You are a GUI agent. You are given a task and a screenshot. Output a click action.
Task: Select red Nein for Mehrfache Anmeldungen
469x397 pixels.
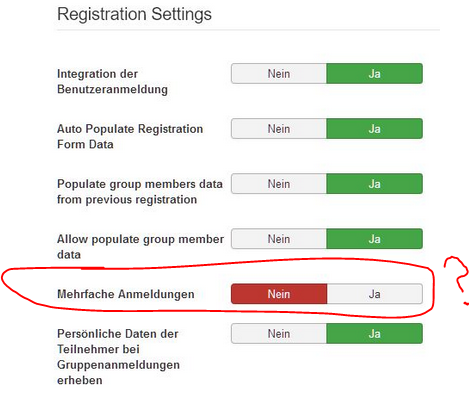(x=279, y=294)
